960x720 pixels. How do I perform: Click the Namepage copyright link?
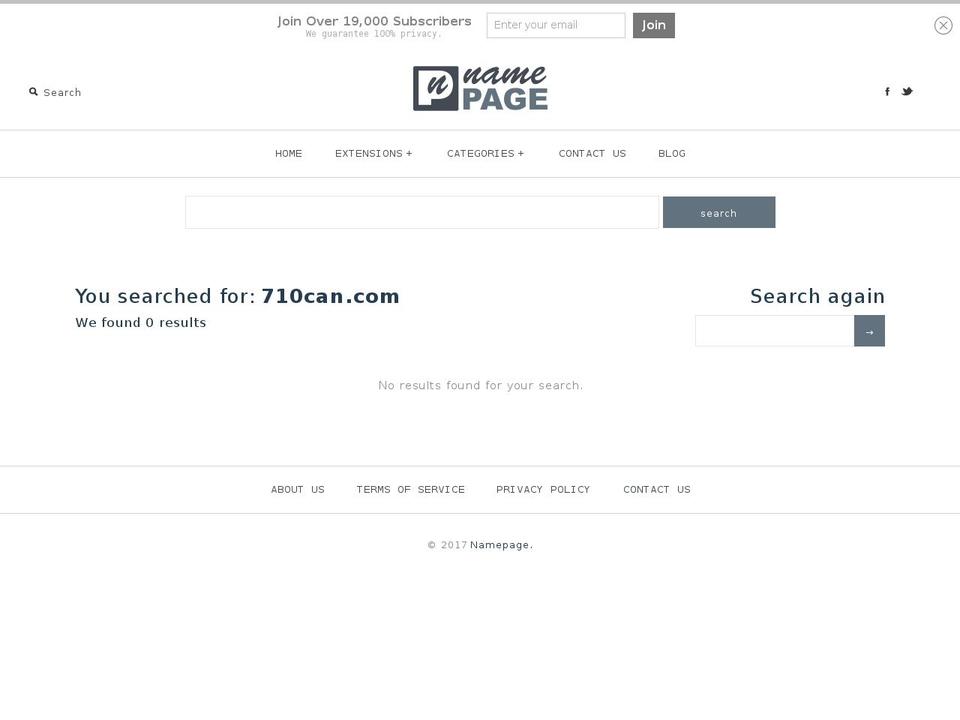click(x=500, y=545)
